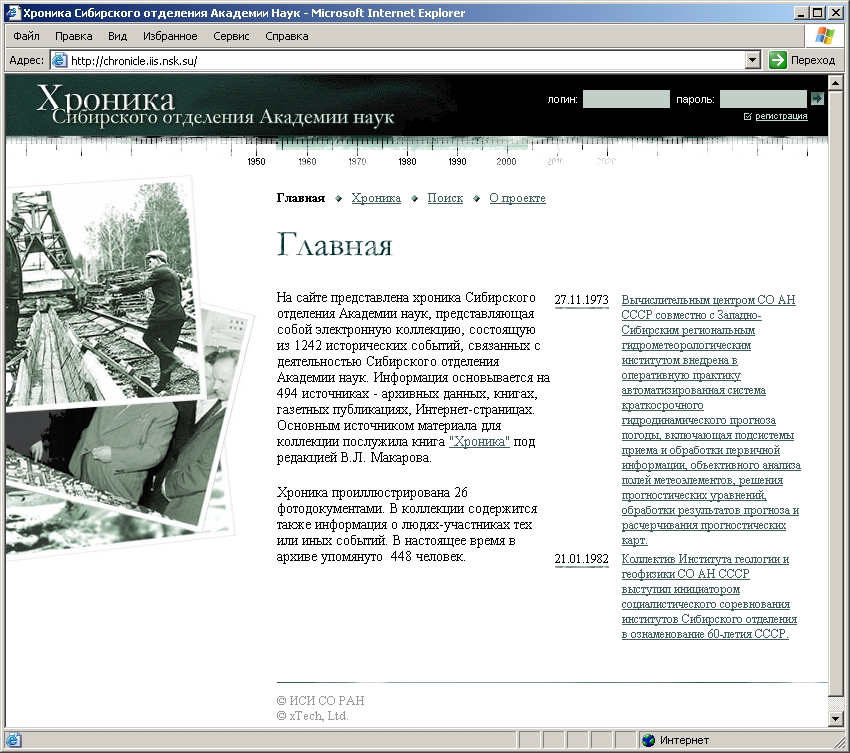The width and height of the screenshot is (850, 753).
Task: Click the address URL field
Action: [407, 60]
